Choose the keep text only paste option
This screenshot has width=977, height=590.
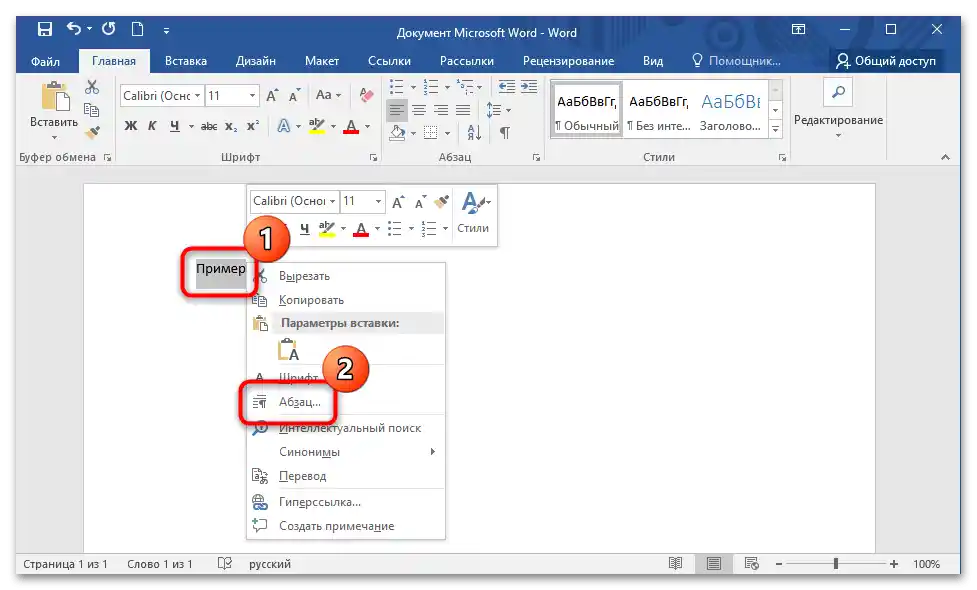288,350
